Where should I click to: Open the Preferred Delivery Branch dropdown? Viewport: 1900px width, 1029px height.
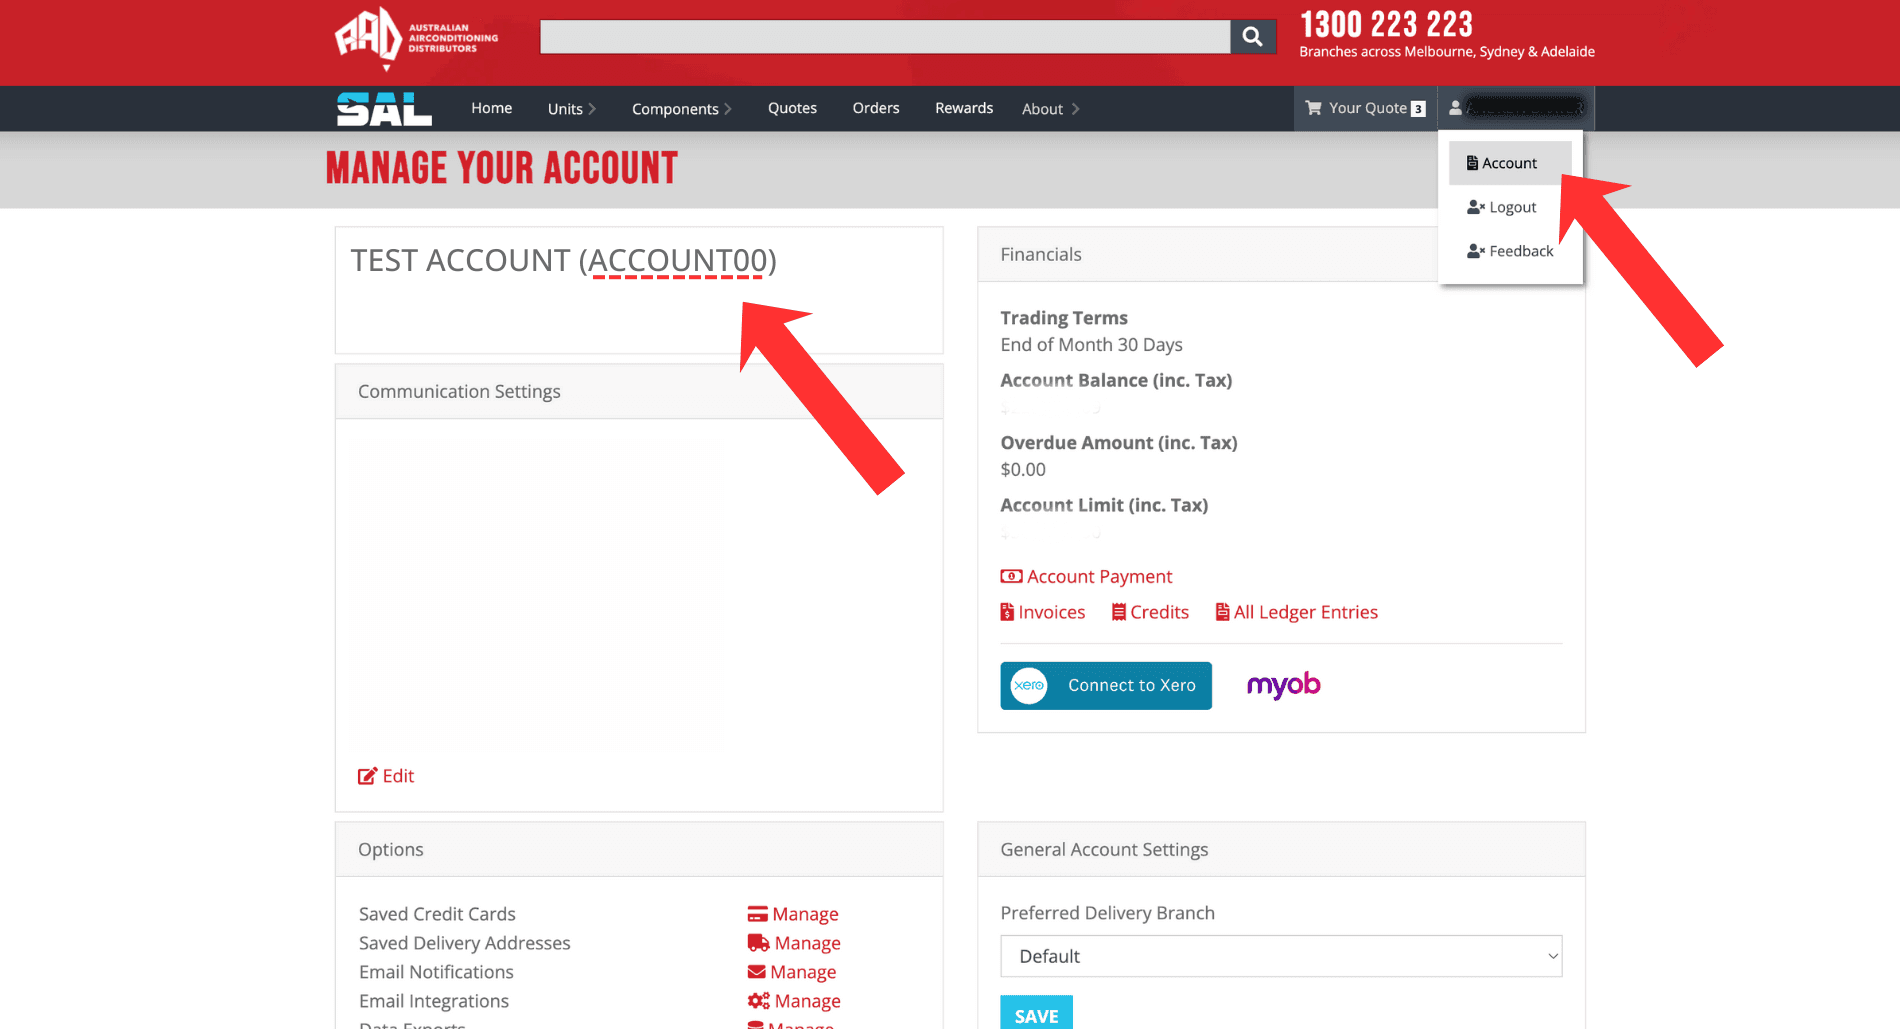click(1279, 956)
